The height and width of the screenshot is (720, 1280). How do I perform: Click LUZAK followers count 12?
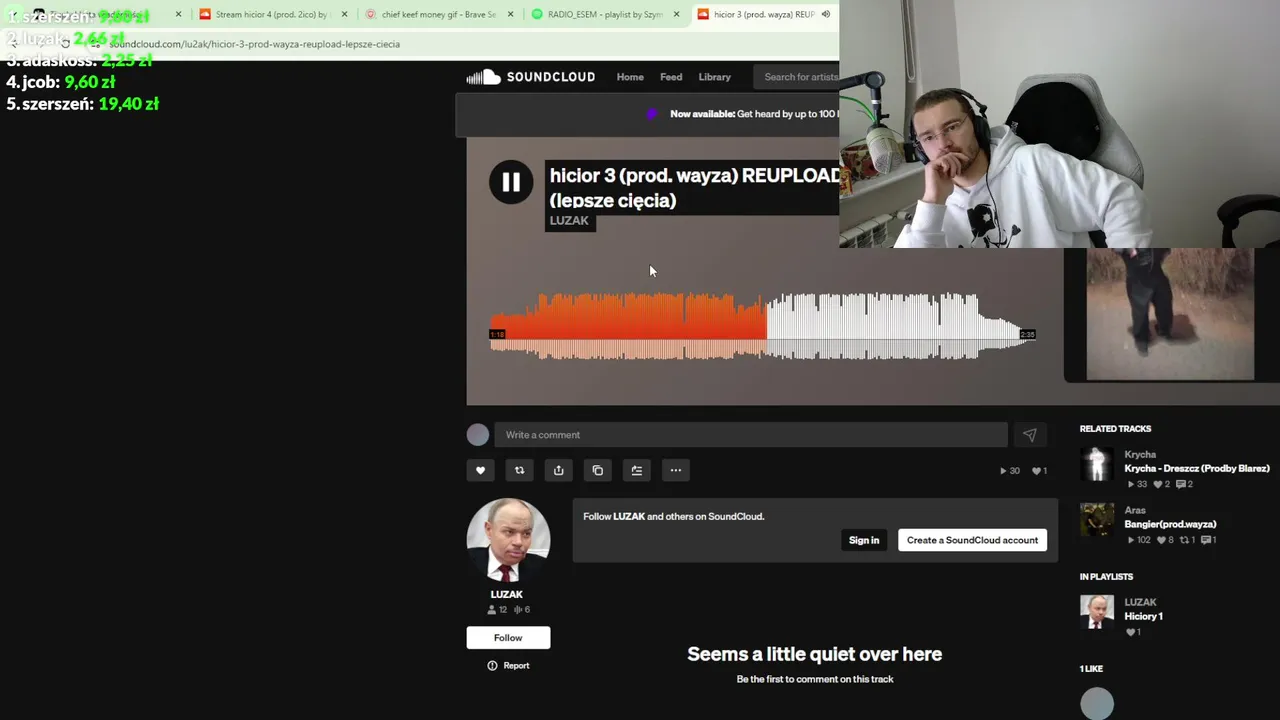pos(497,610)
